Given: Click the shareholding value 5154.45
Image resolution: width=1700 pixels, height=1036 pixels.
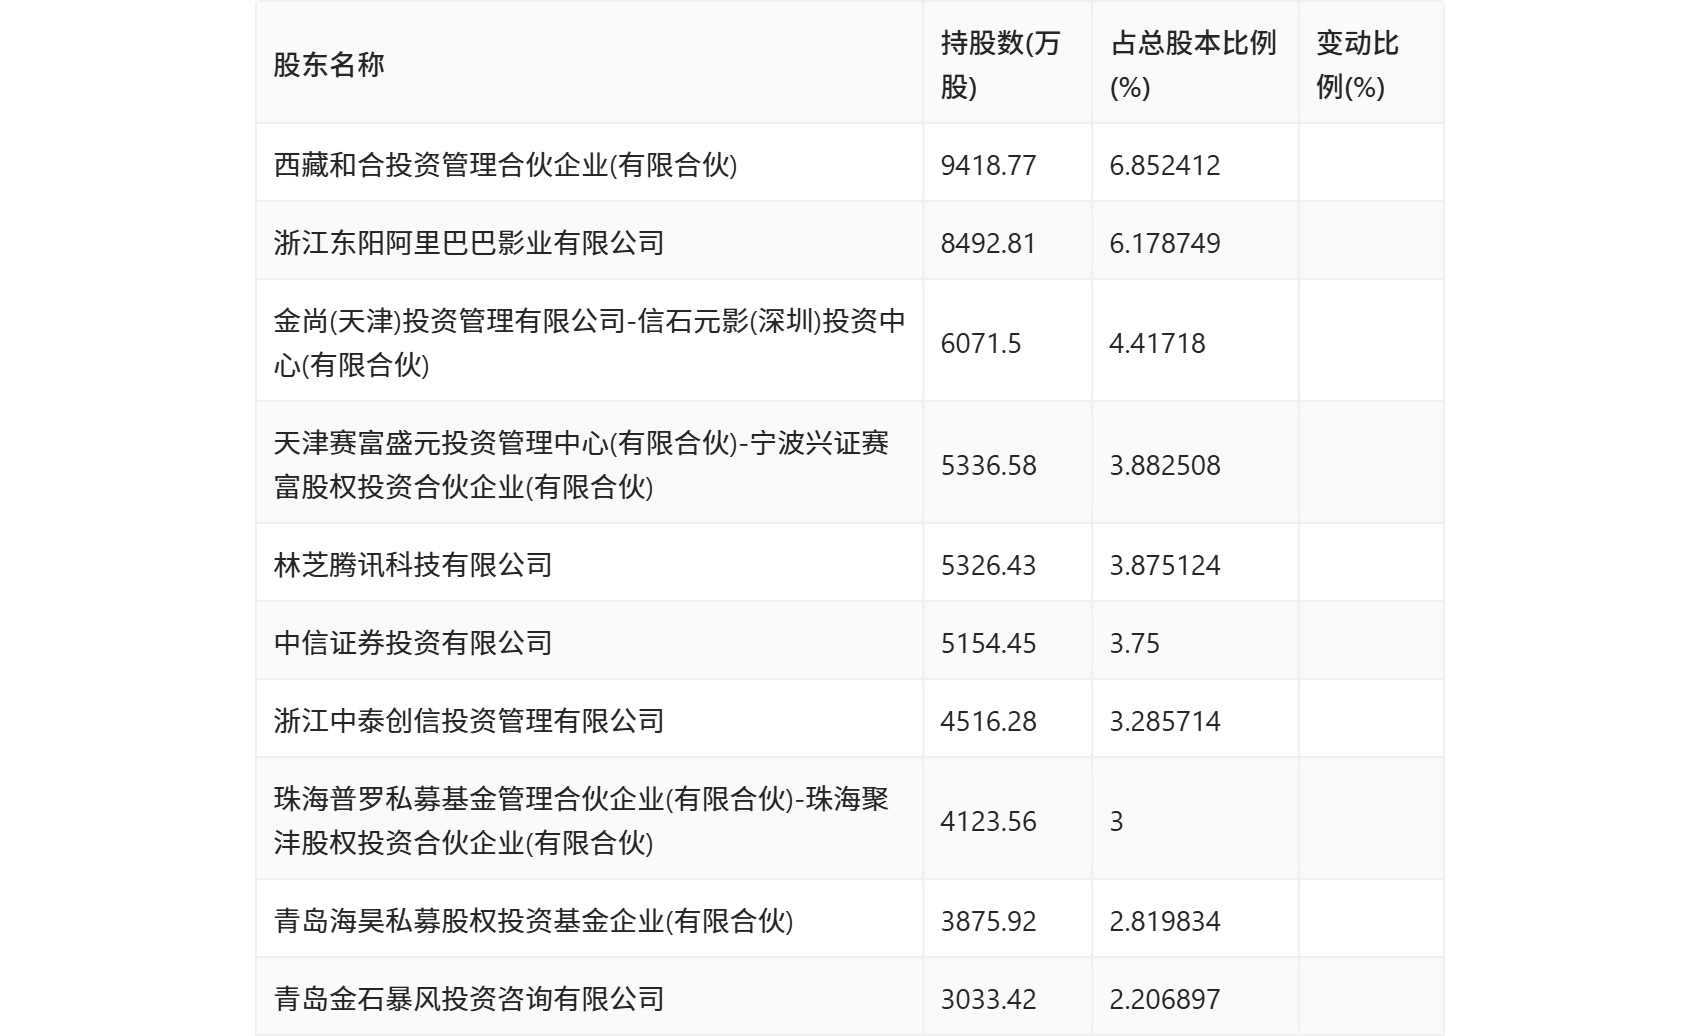Looking at the screenshot, I should tap(988, 643).
